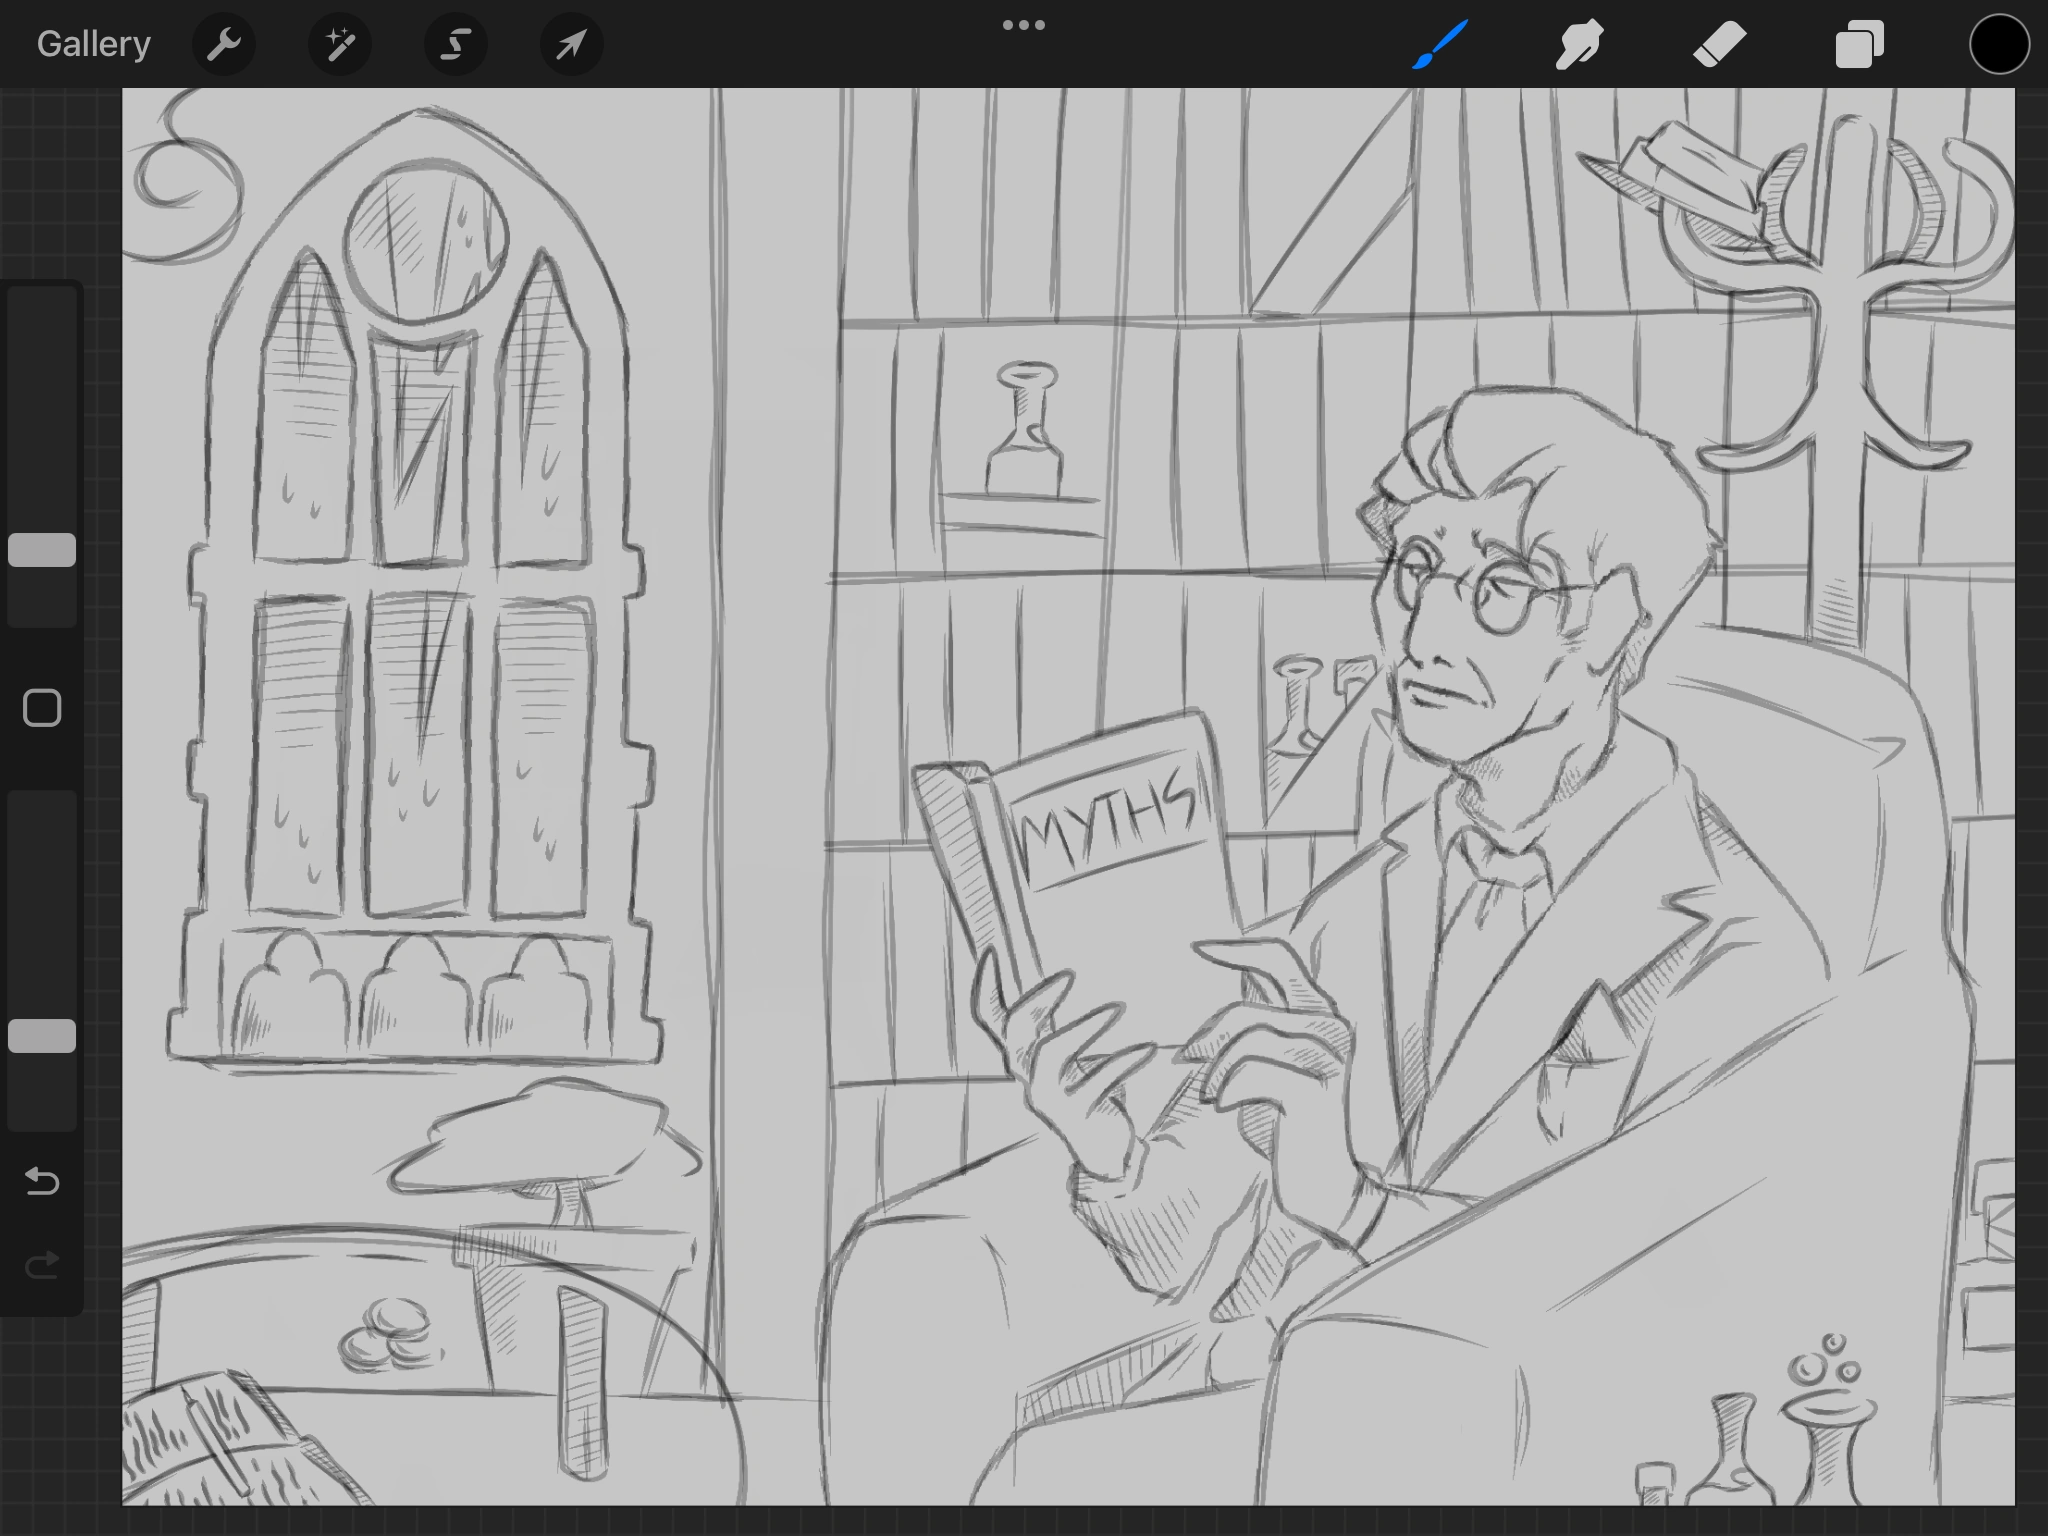Open the Actions wrench menu
The image size is (2048, 1536).
coord(224,44)
